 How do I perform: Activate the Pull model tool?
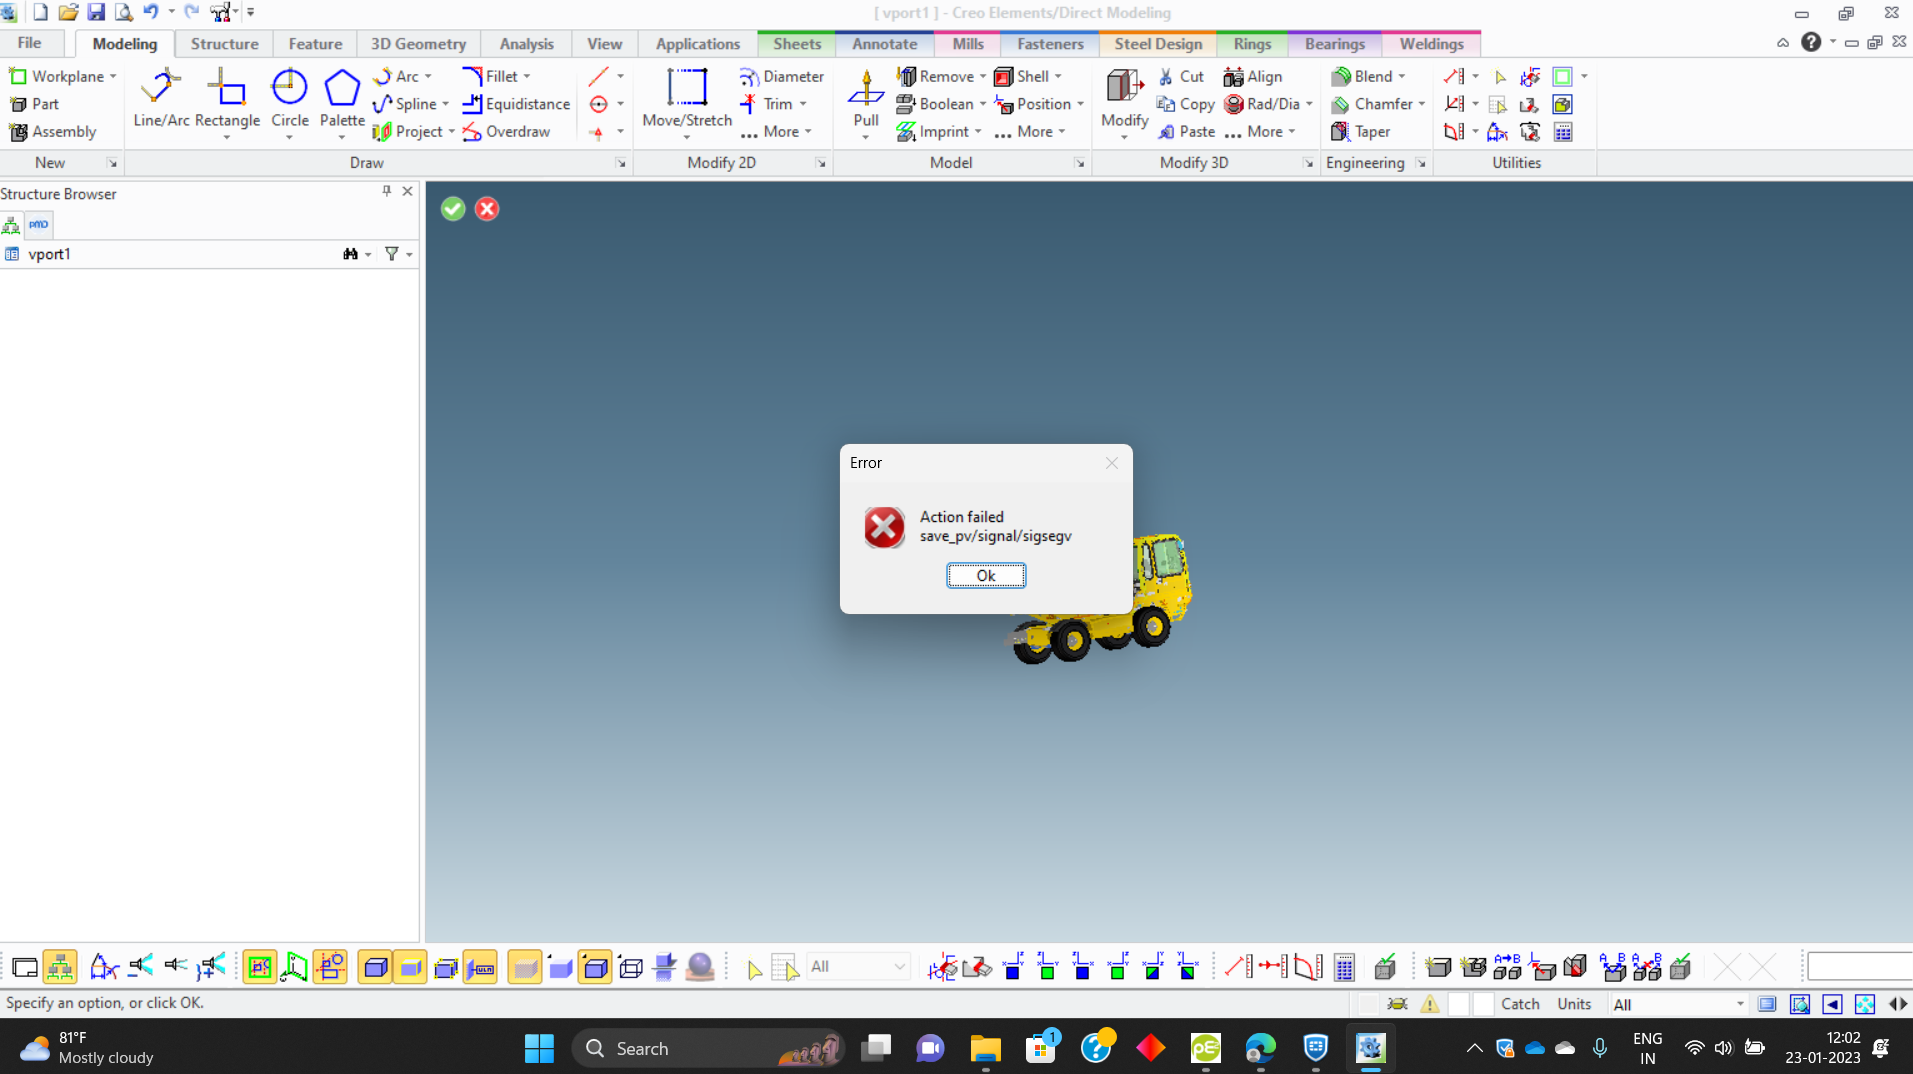click(x=865, y=98)
